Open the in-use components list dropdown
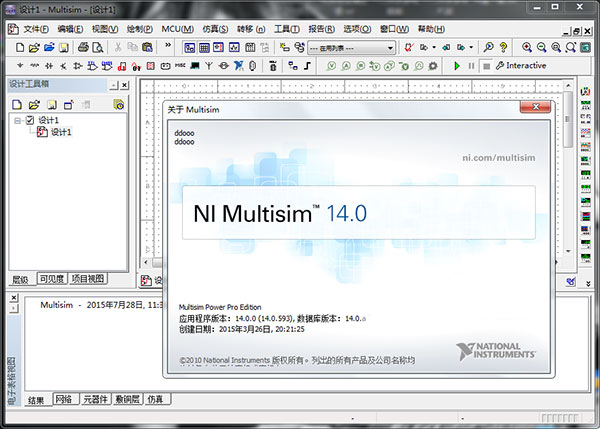Screen dimensions: 600x429 click(x=389, y=47)
